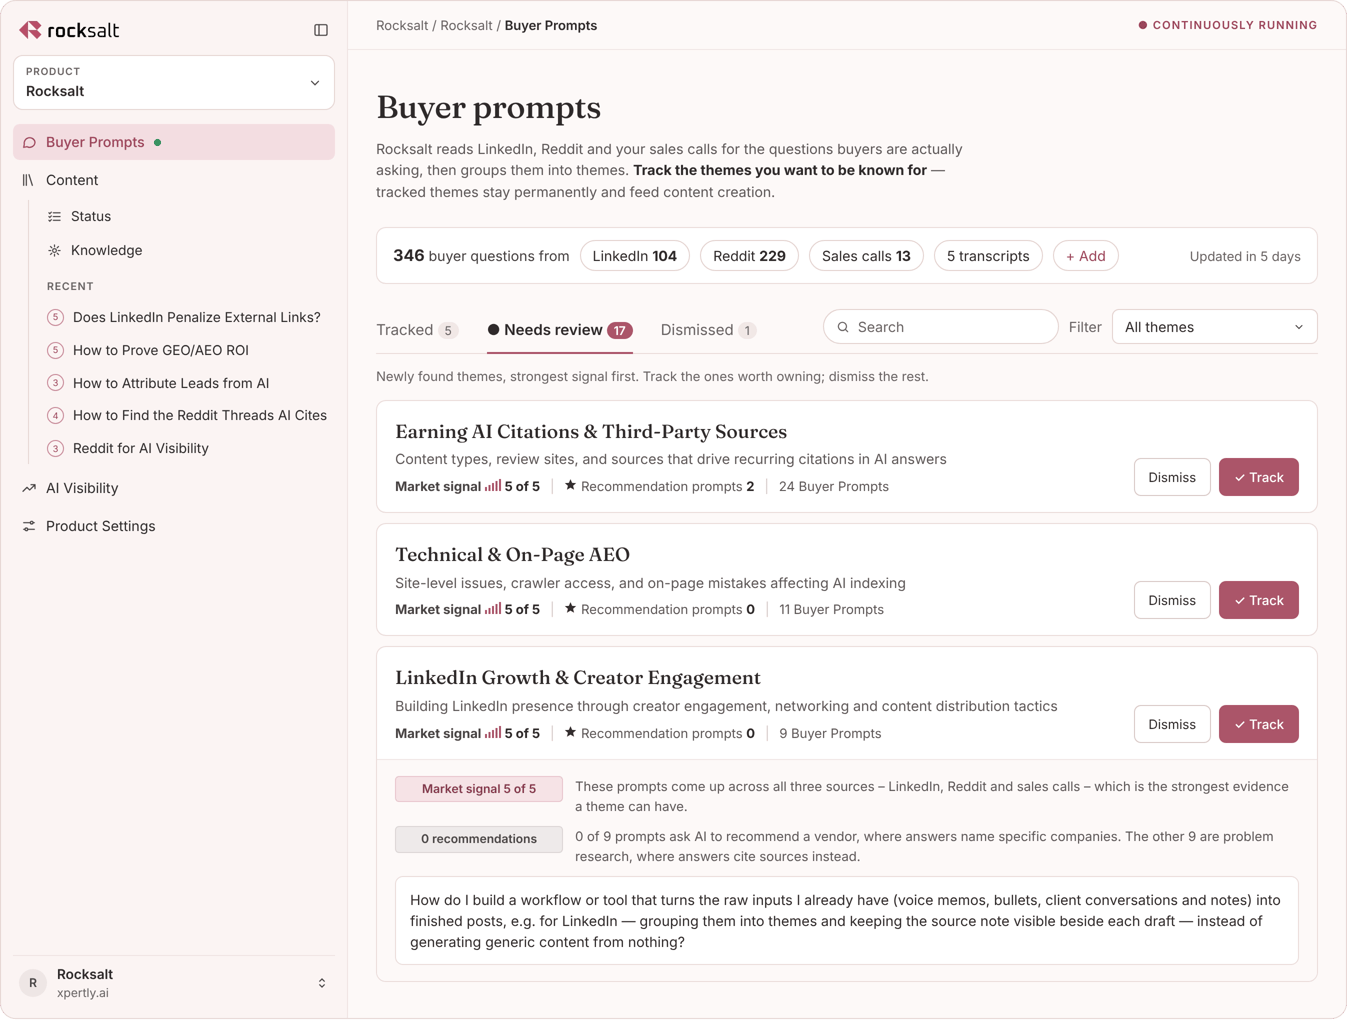The width and height of the screenshot is (1347, 1020).
Task: Click the LinkedIn 104 source chip
Action: click(x=635, y=256)
